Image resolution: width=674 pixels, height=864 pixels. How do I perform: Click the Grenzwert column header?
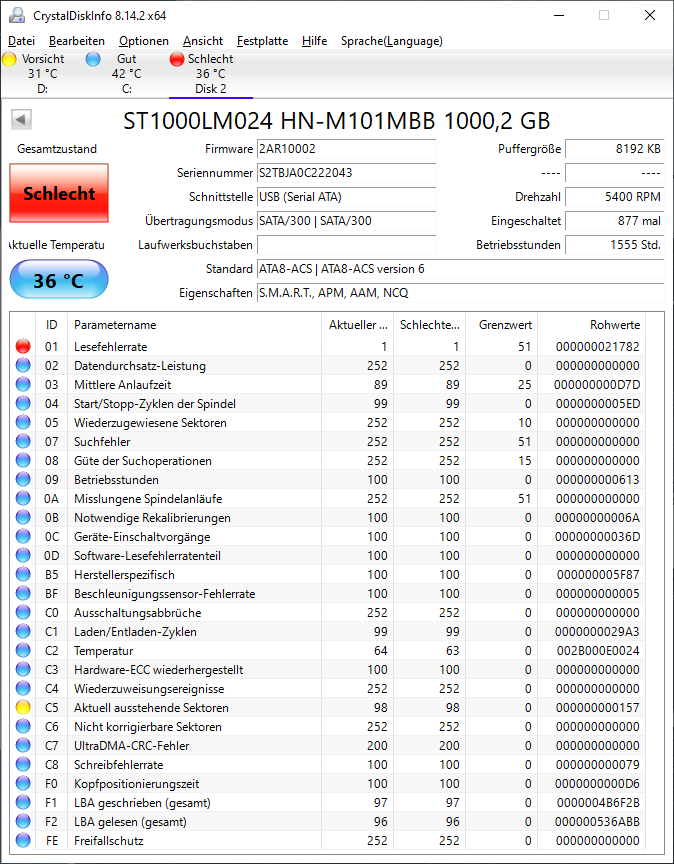pyautogui.click(x=502, y=325)
